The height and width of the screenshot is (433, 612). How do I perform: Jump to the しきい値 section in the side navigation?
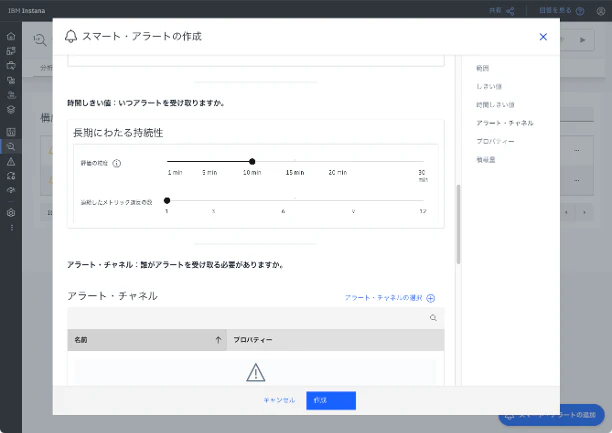click(489, 86)
